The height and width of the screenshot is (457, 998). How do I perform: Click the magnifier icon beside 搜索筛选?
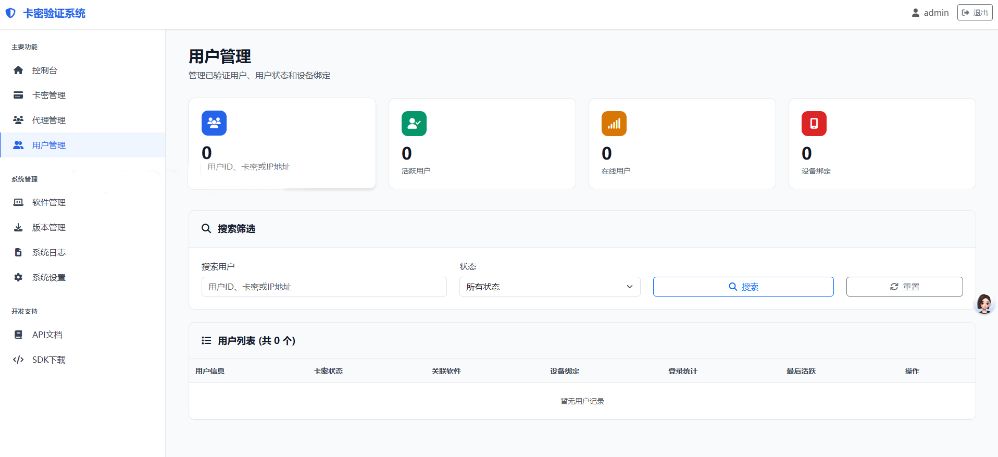(x=207, y=229)
